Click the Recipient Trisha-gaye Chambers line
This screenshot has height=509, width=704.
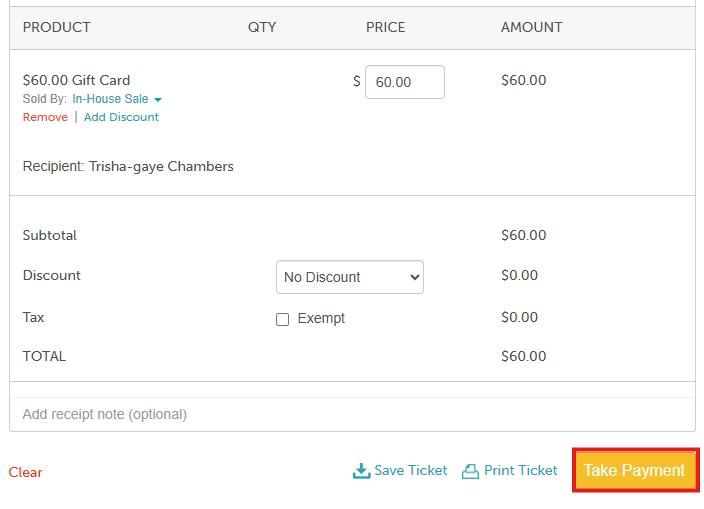(128, 166)
